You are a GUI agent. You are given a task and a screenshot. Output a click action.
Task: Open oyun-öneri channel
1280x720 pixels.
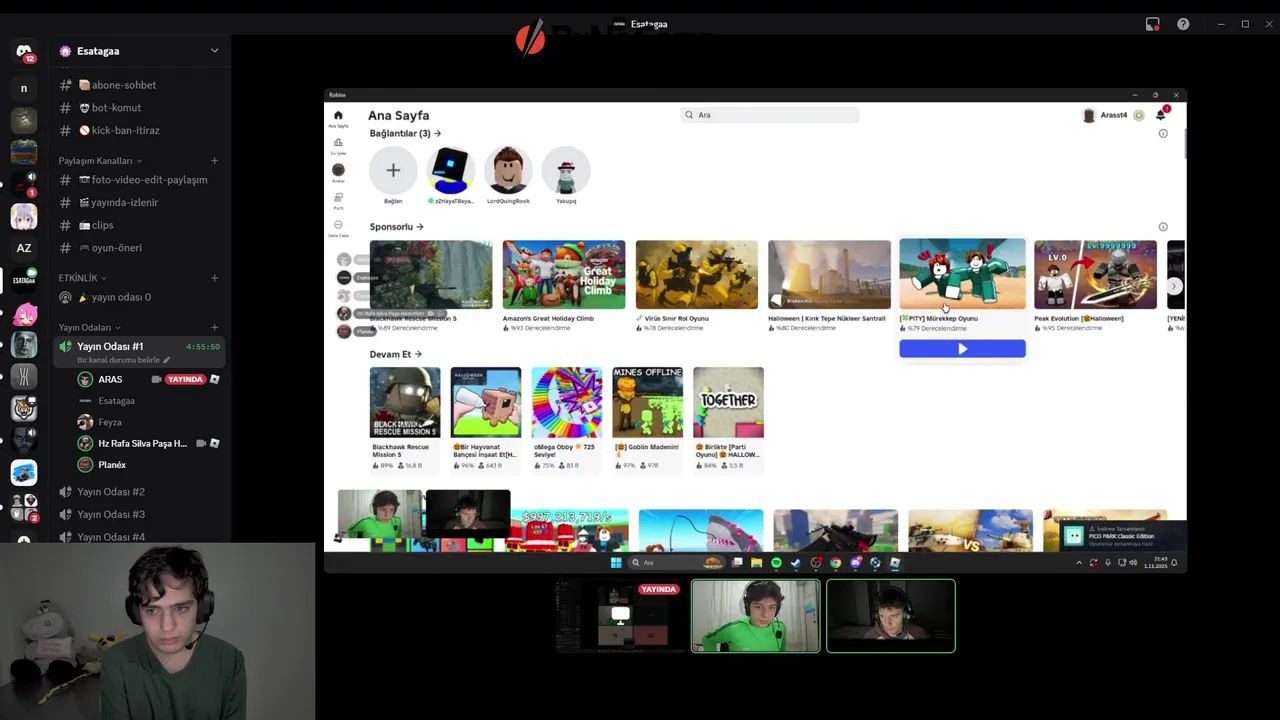click(x=139, y=248)
